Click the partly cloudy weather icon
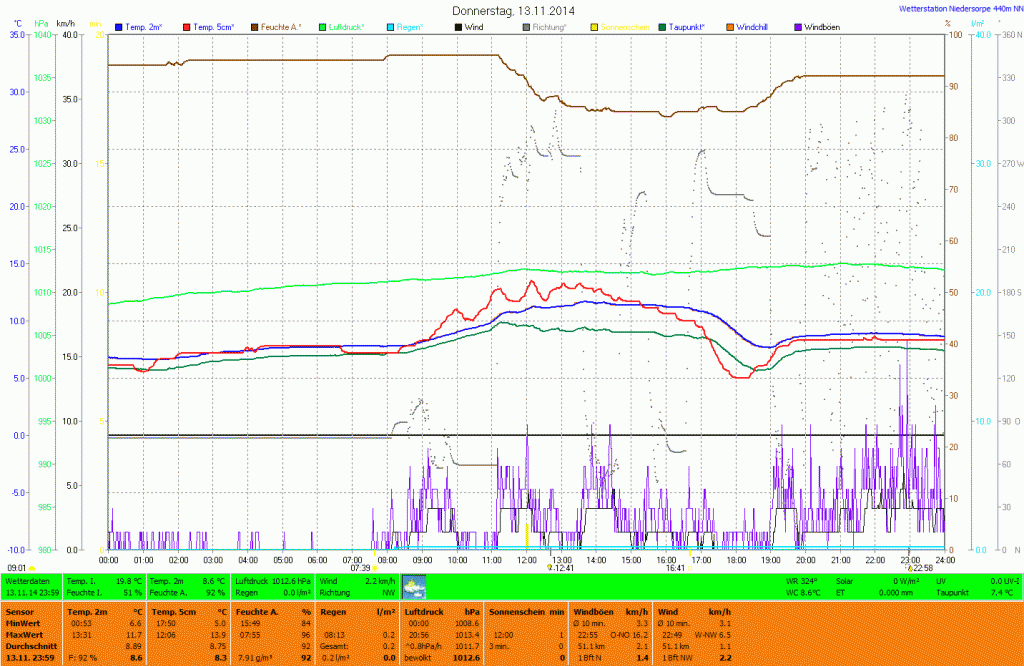The width and height of the screenshot is (1024, 666). pyautogui.click(x=413, y=586)
